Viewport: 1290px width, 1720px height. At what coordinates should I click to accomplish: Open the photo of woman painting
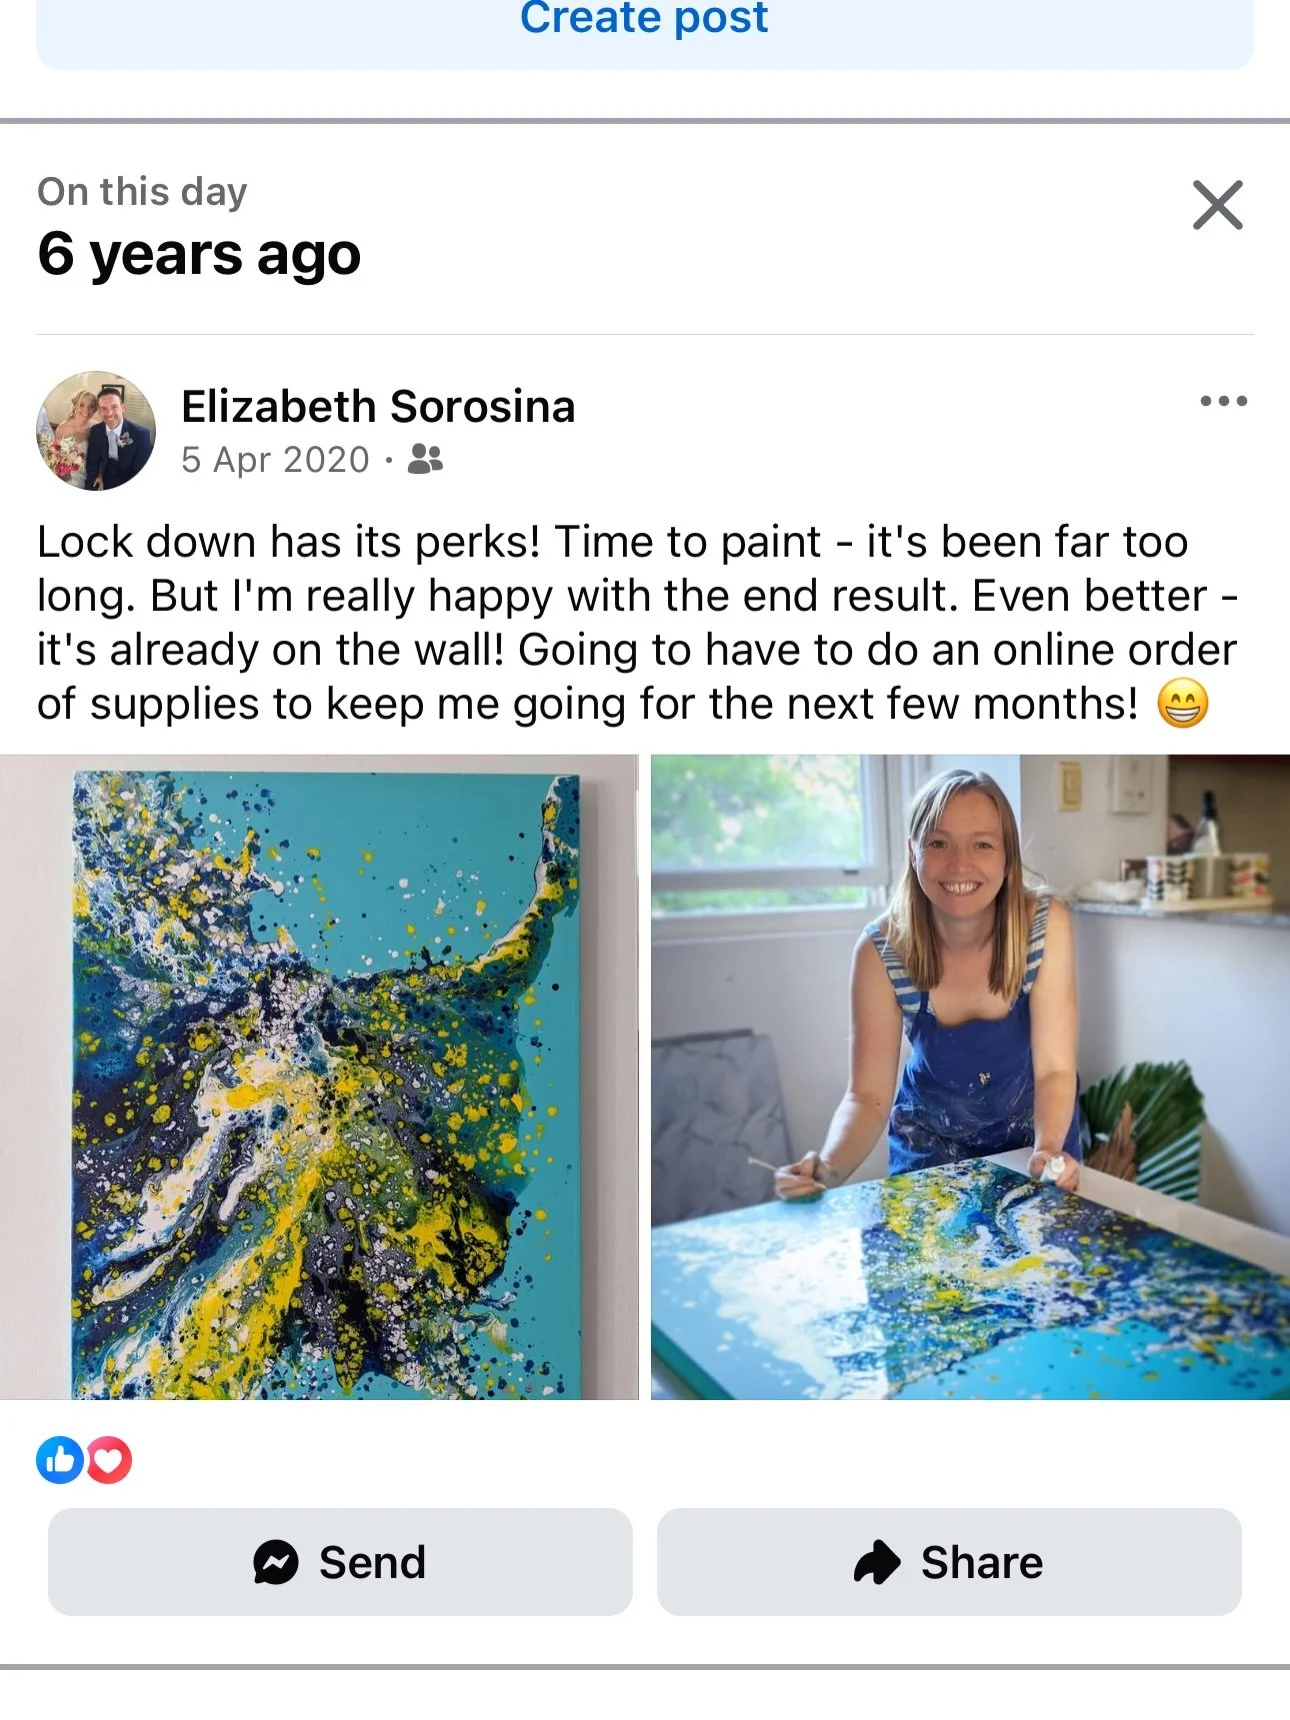[x=970, y=1077]
